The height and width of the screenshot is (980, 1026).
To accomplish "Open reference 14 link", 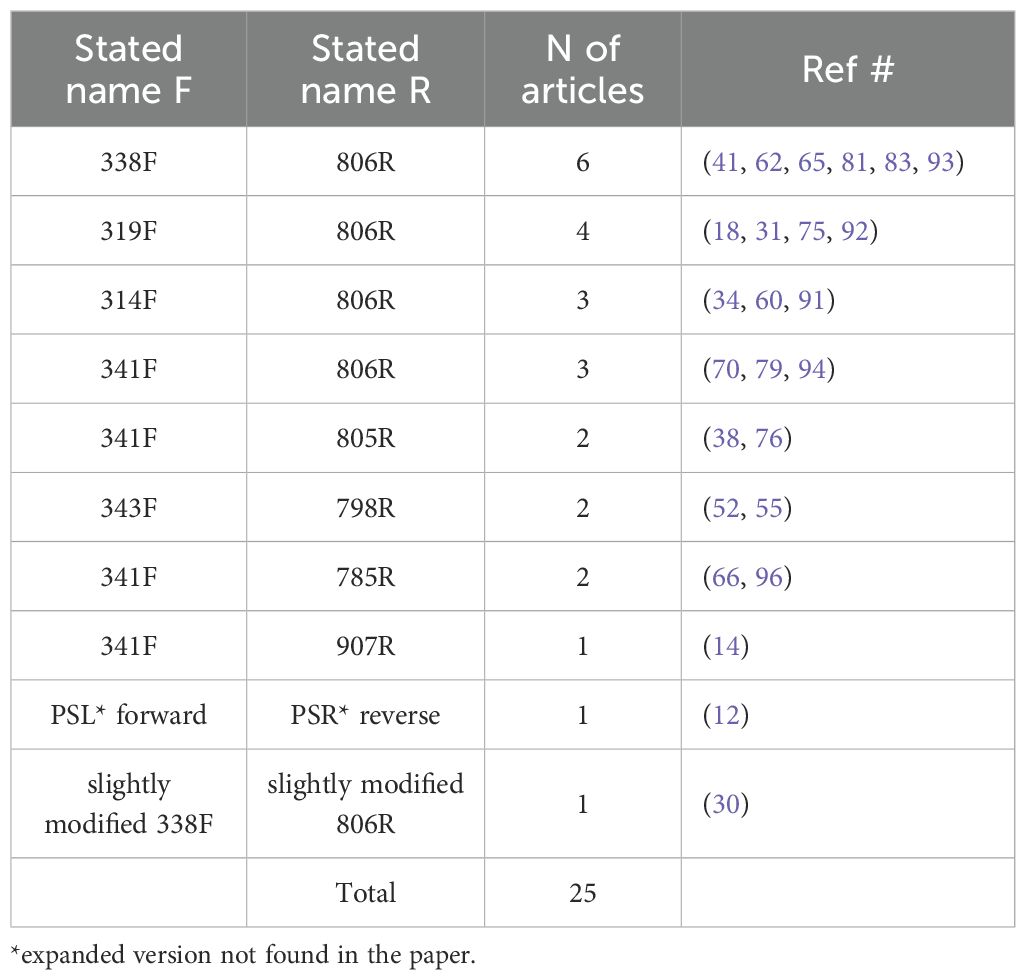I will click(726, 646).
